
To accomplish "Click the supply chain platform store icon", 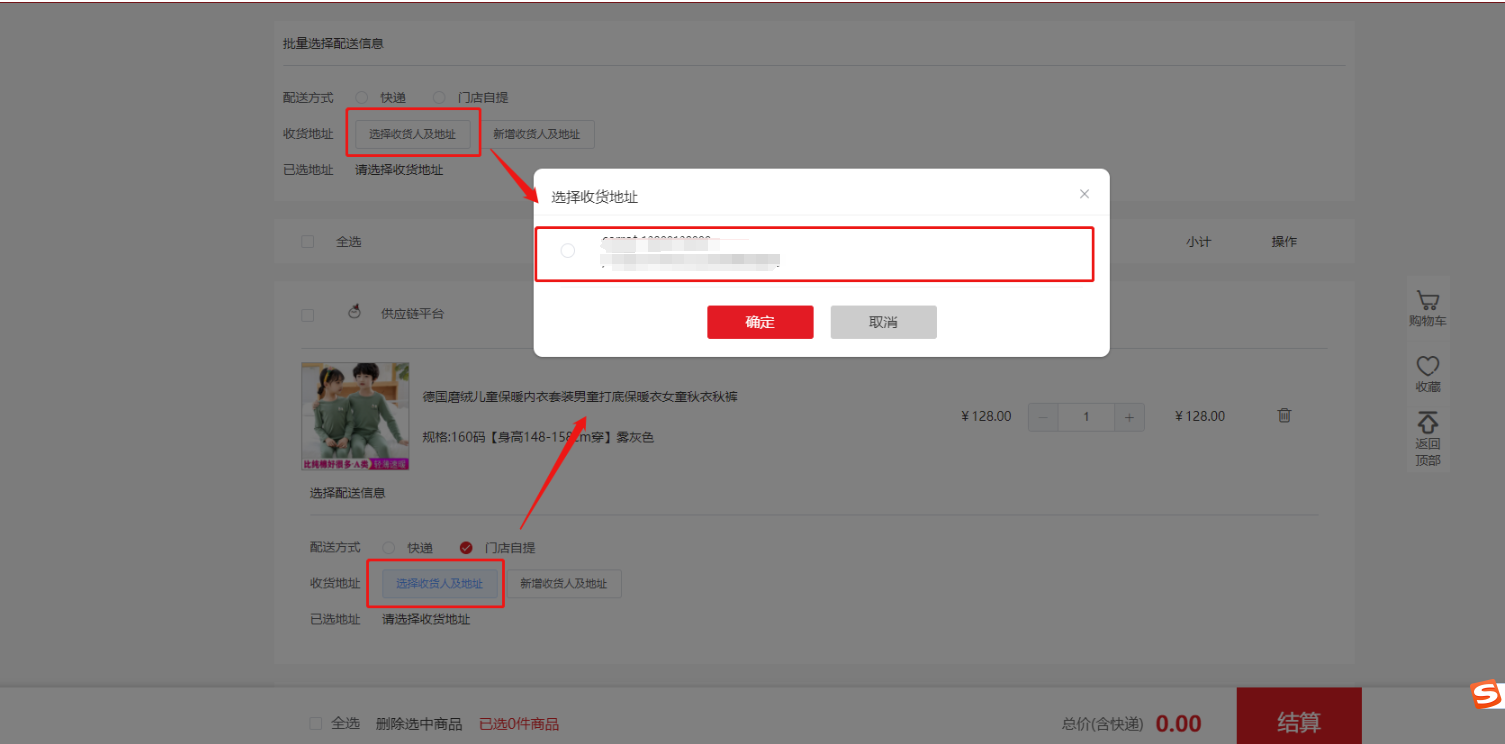I will click(x=354, y=312).
